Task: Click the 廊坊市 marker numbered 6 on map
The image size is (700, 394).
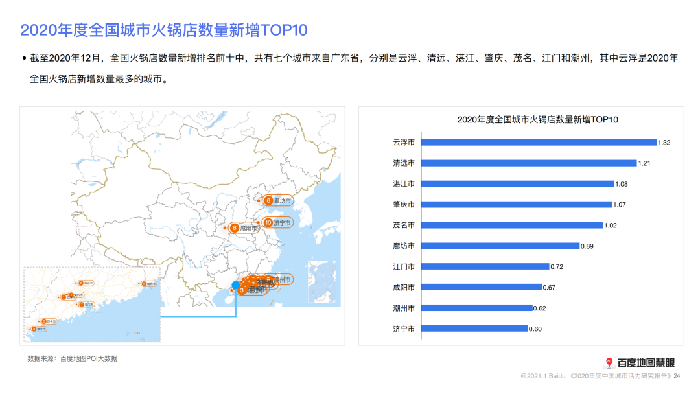Action: pos(278,201)
